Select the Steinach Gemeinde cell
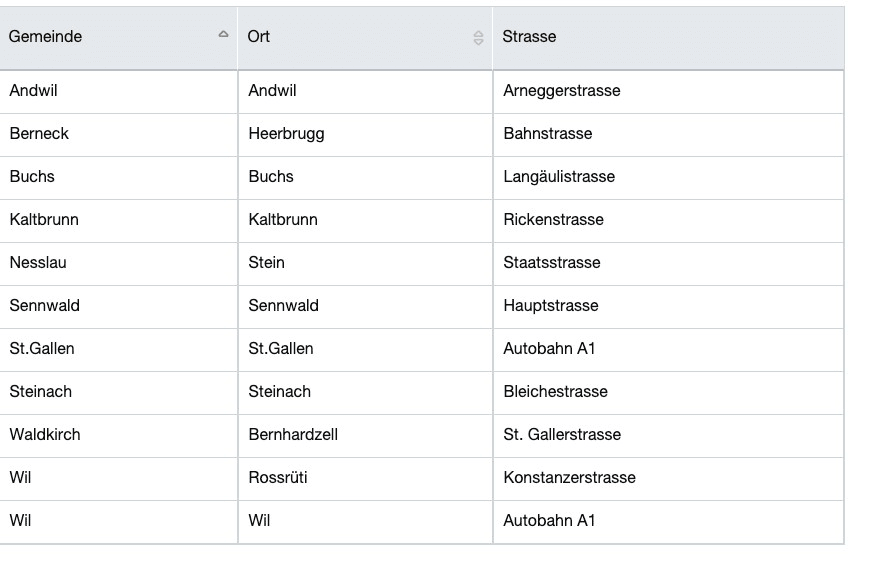872x581 pixels. [x=118, y=393]
